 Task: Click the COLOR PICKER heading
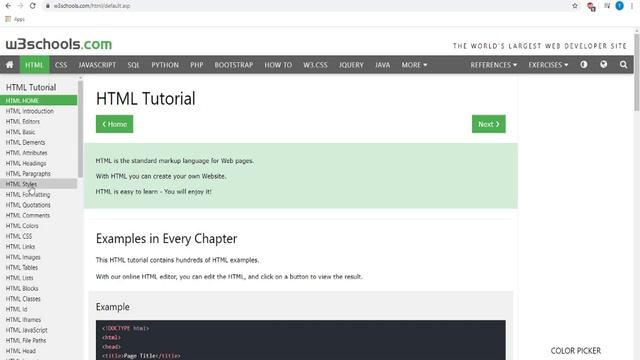576,351
